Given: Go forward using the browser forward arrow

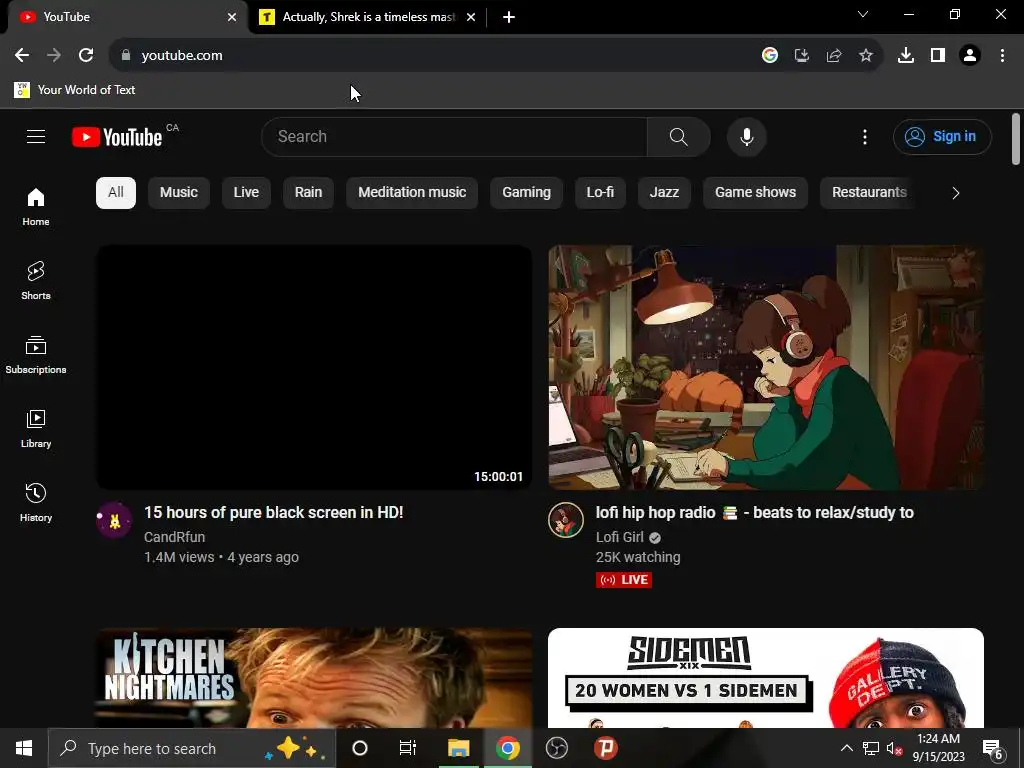Looking at the screenshot, I should 54,56.
